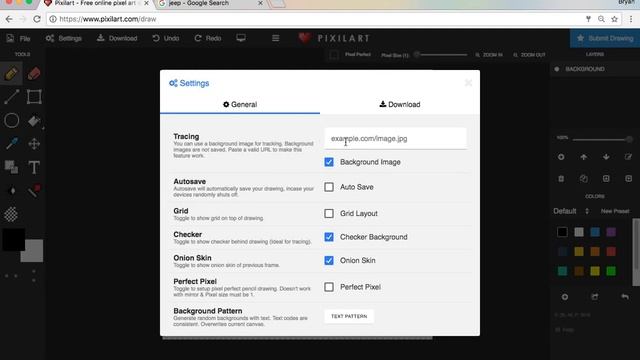Screen dimensions: 640x360
Task: Click the Redo button
Action: pos(208,38)
